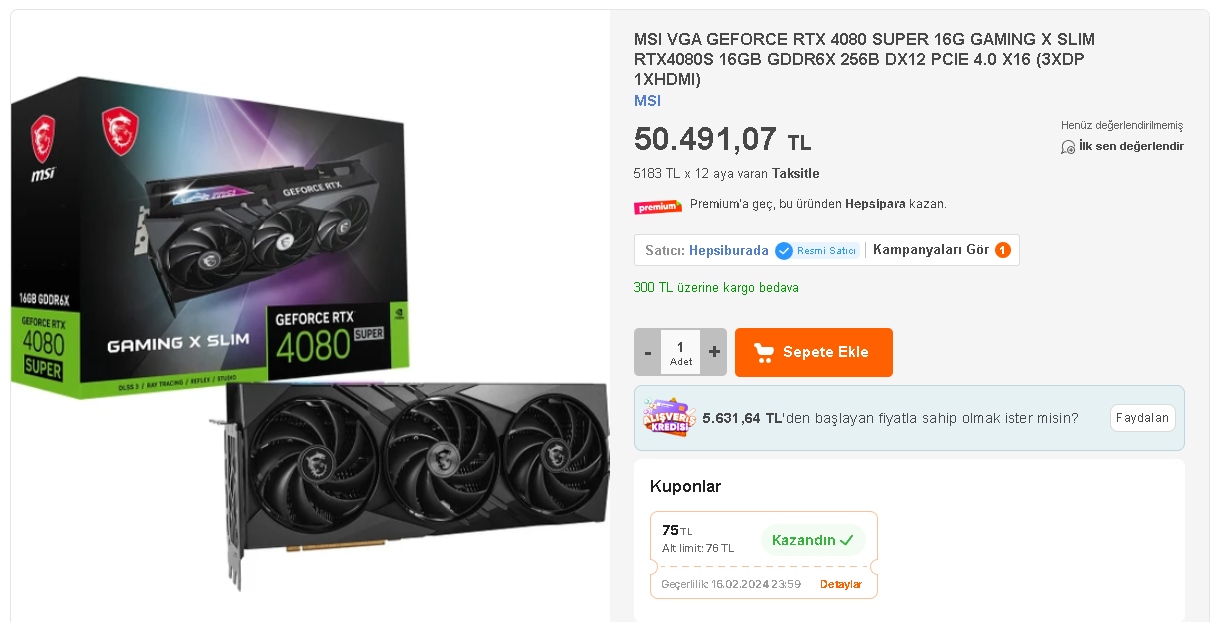Click the Kazandın coupon button
The height and width of the screenshot is (622, 1217).
click(x=813, y=540)
